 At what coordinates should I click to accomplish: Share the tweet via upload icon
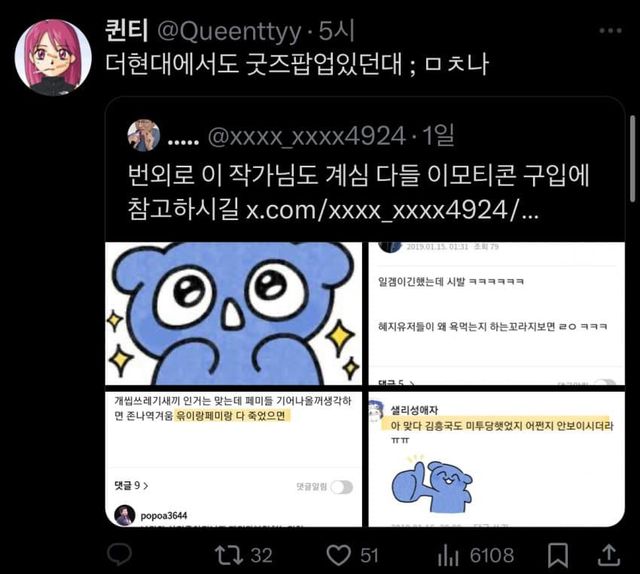point(609,555)
